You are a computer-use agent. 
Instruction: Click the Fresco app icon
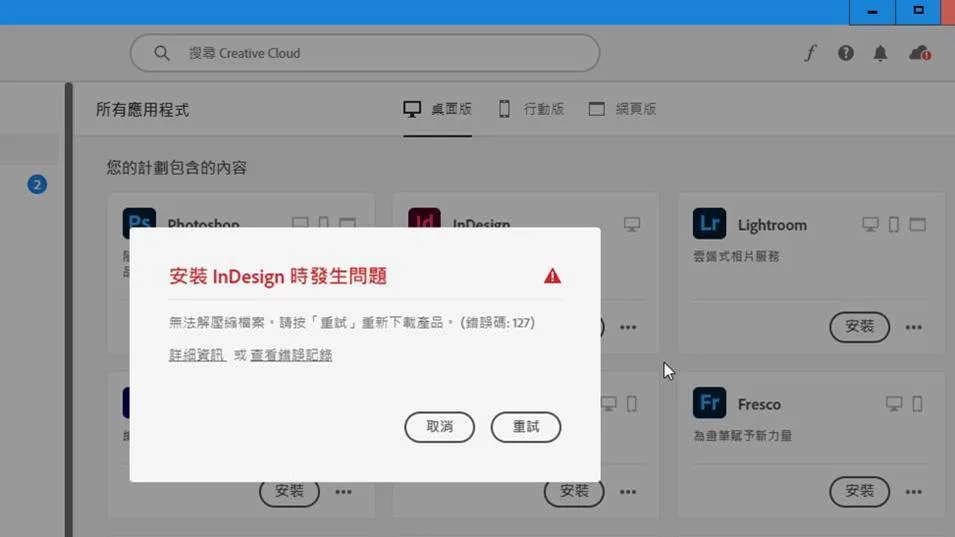[709, 402]
